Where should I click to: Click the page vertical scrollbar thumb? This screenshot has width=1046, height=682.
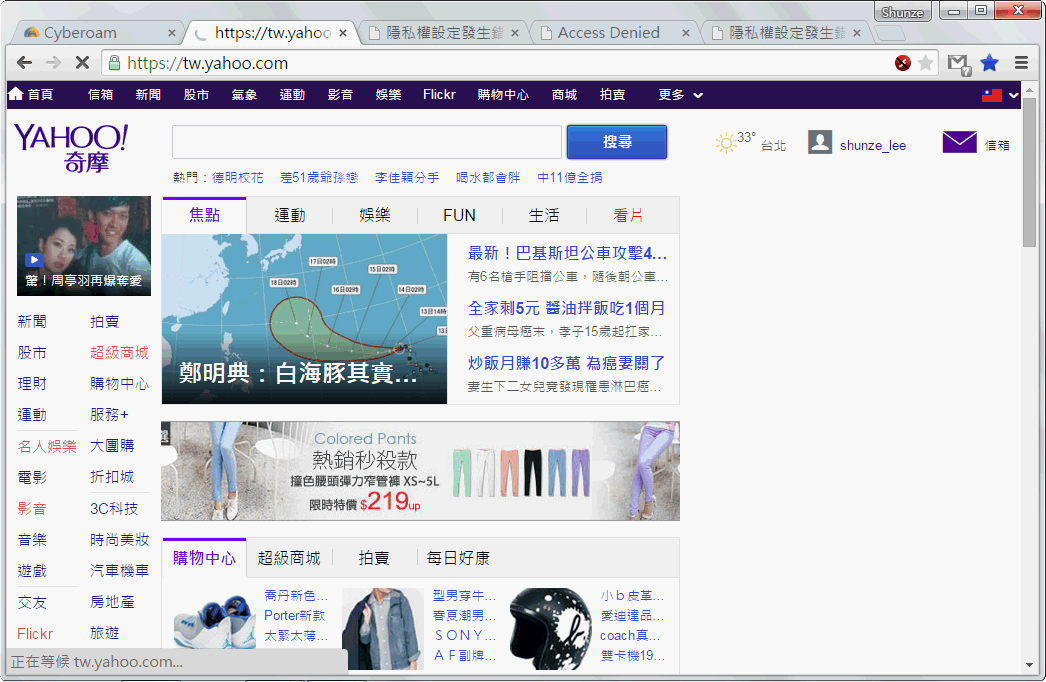(1029, 172)
